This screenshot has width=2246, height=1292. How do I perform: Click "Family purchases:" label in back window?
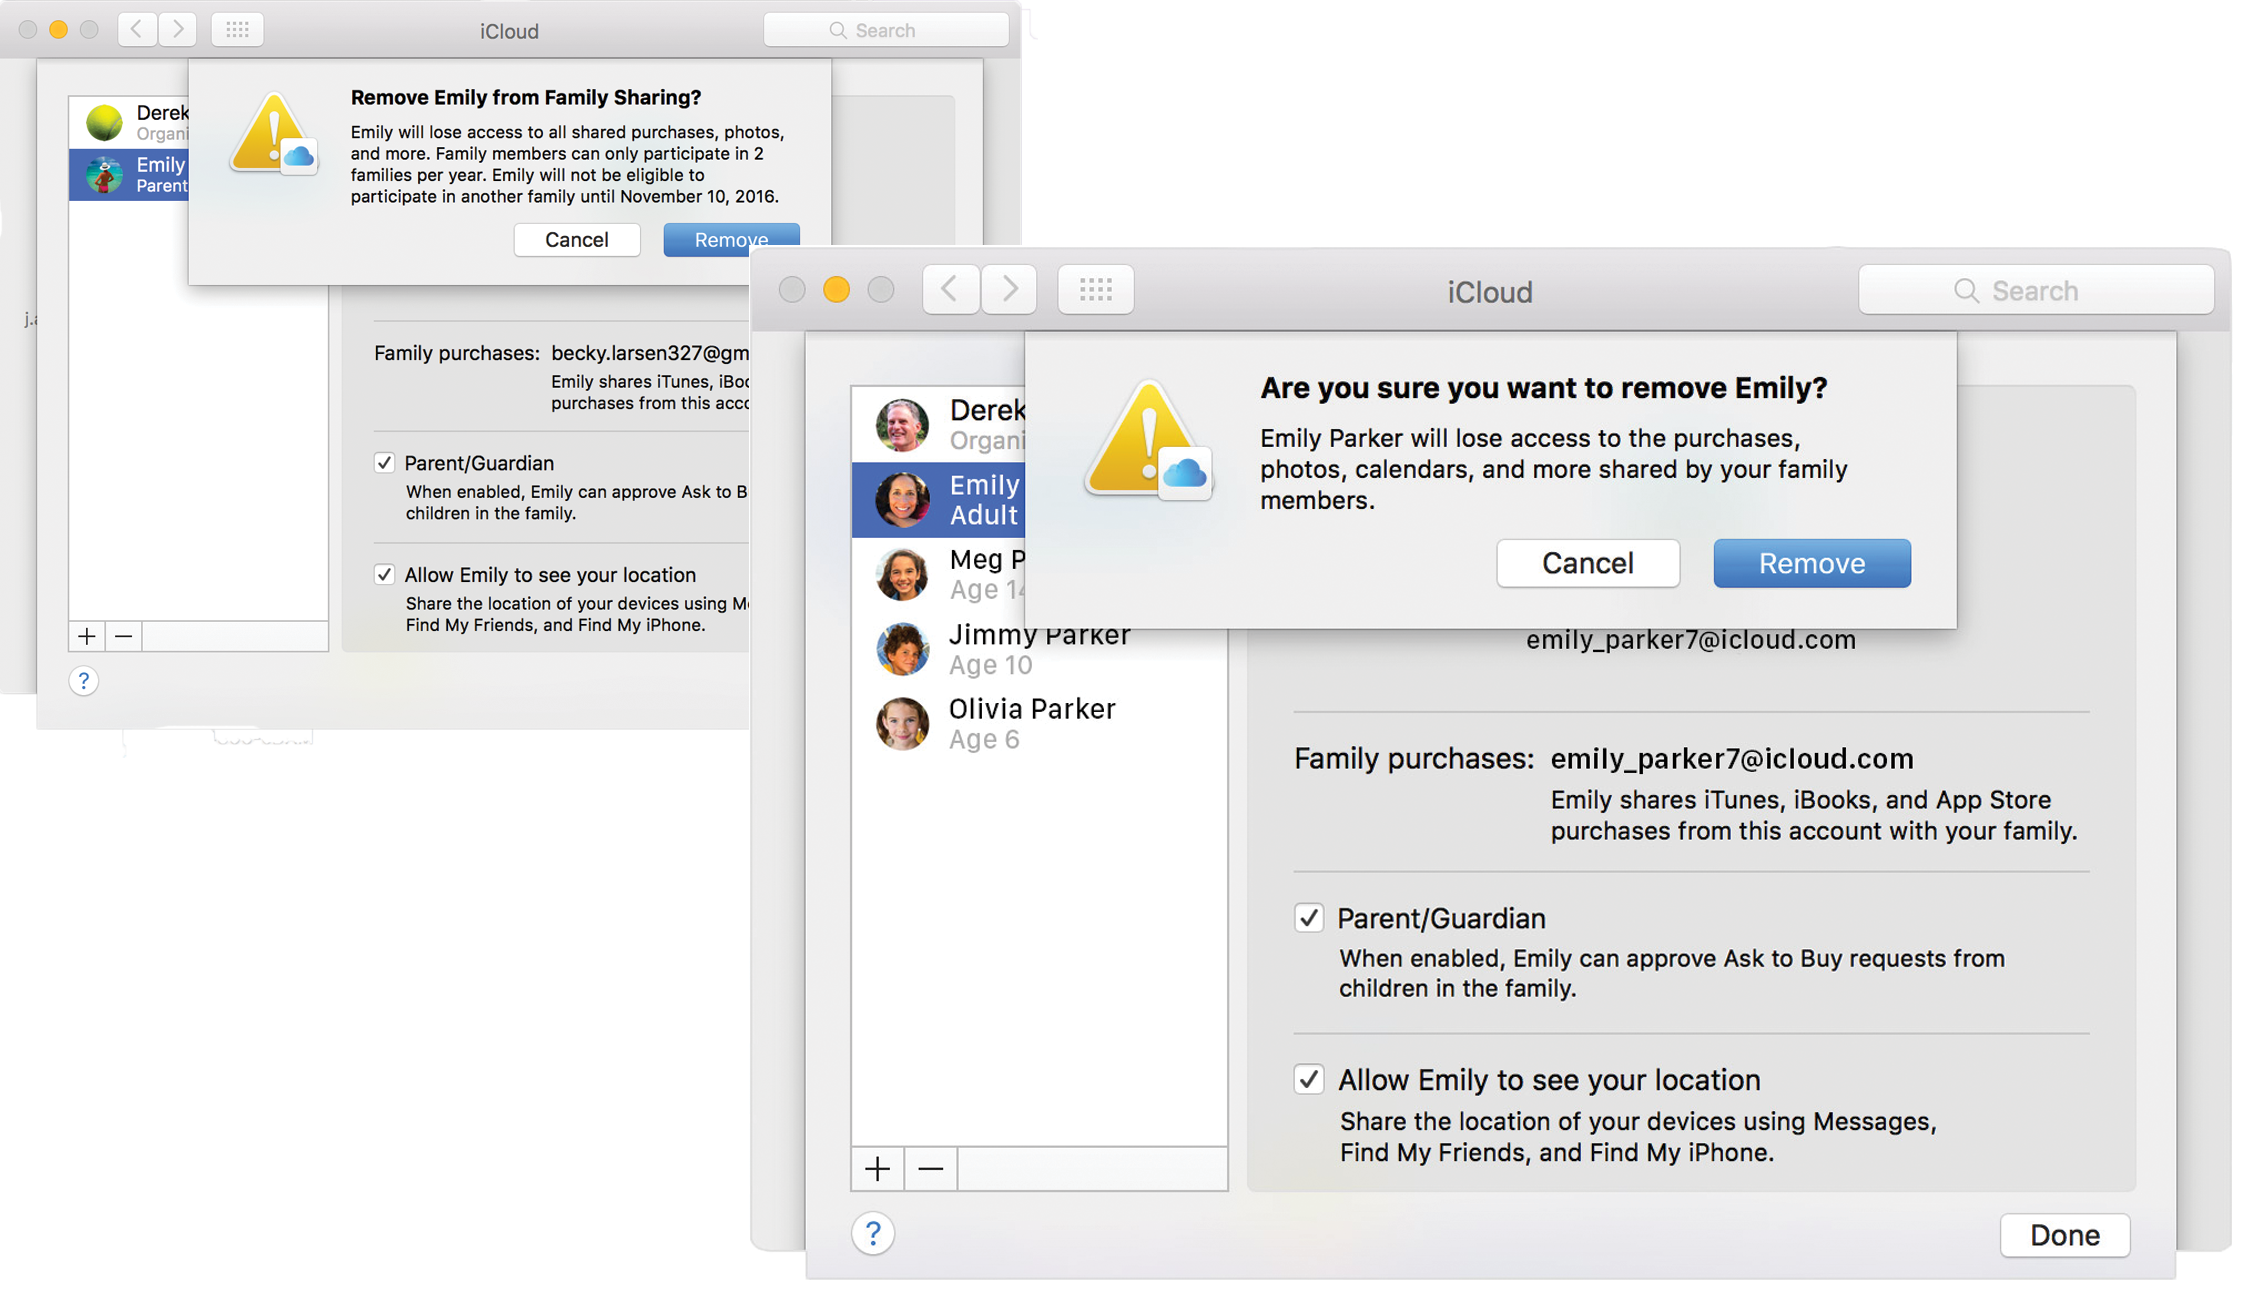[457, 353]
